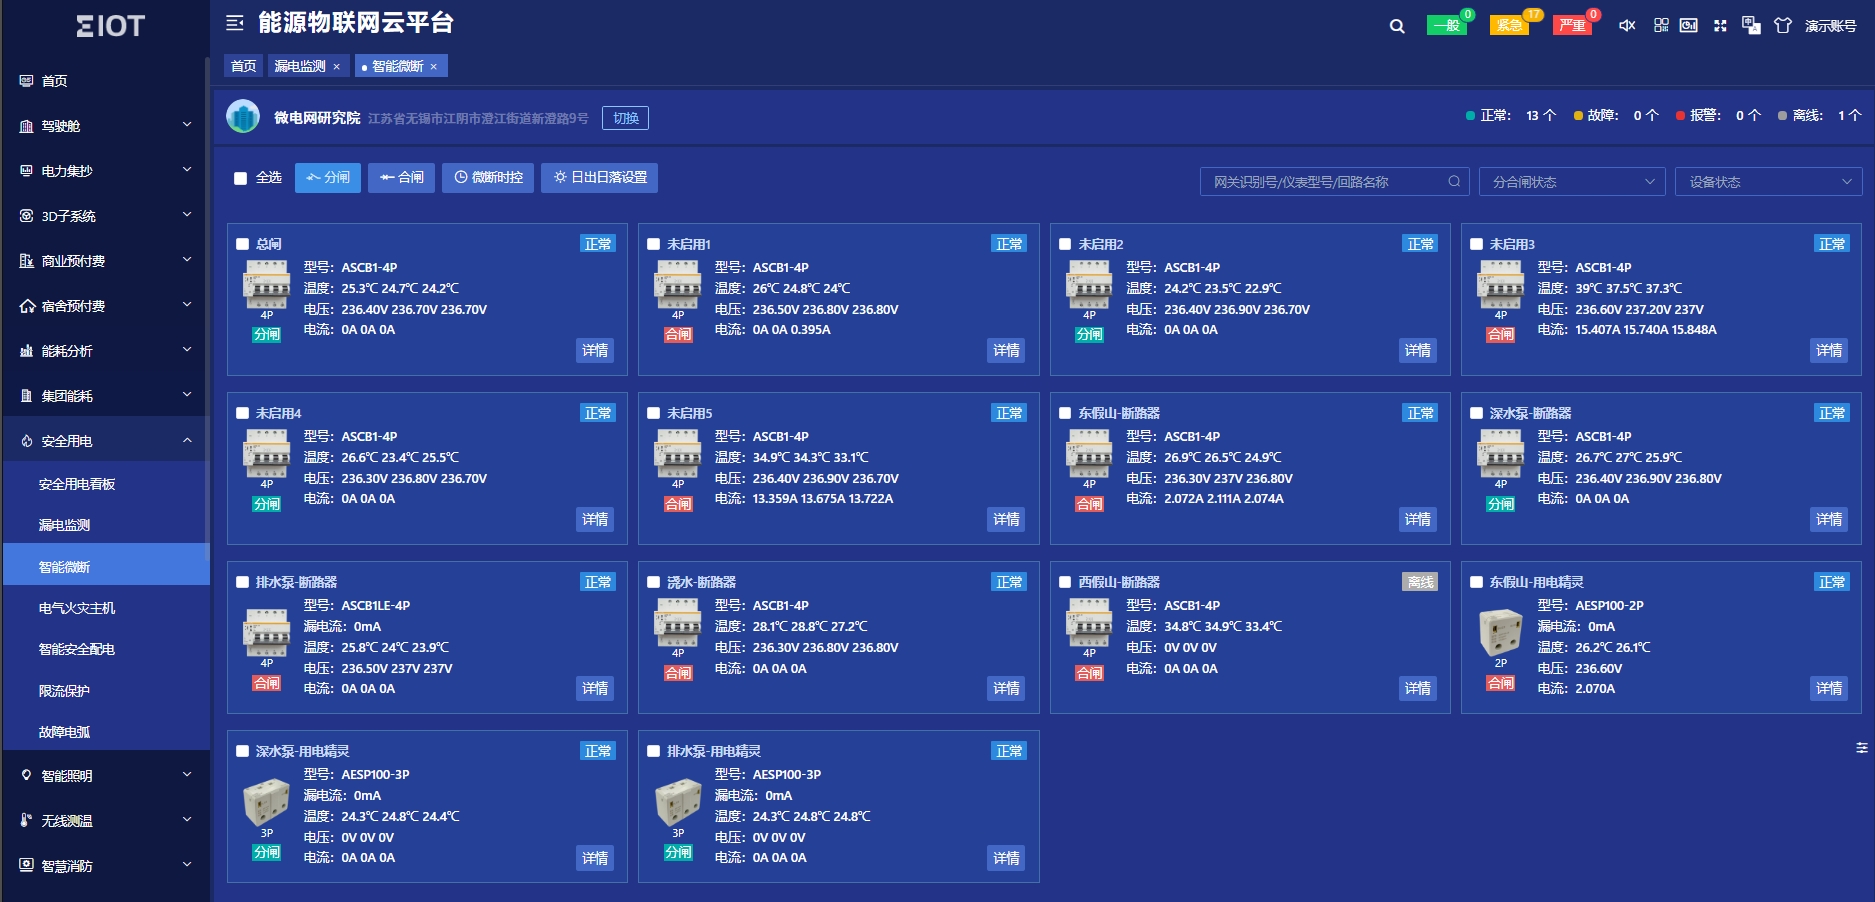Check the 全选 select-all checkbox
Image resolution: width=1875 pixels, height=902 pixels.
pos(241,178)
